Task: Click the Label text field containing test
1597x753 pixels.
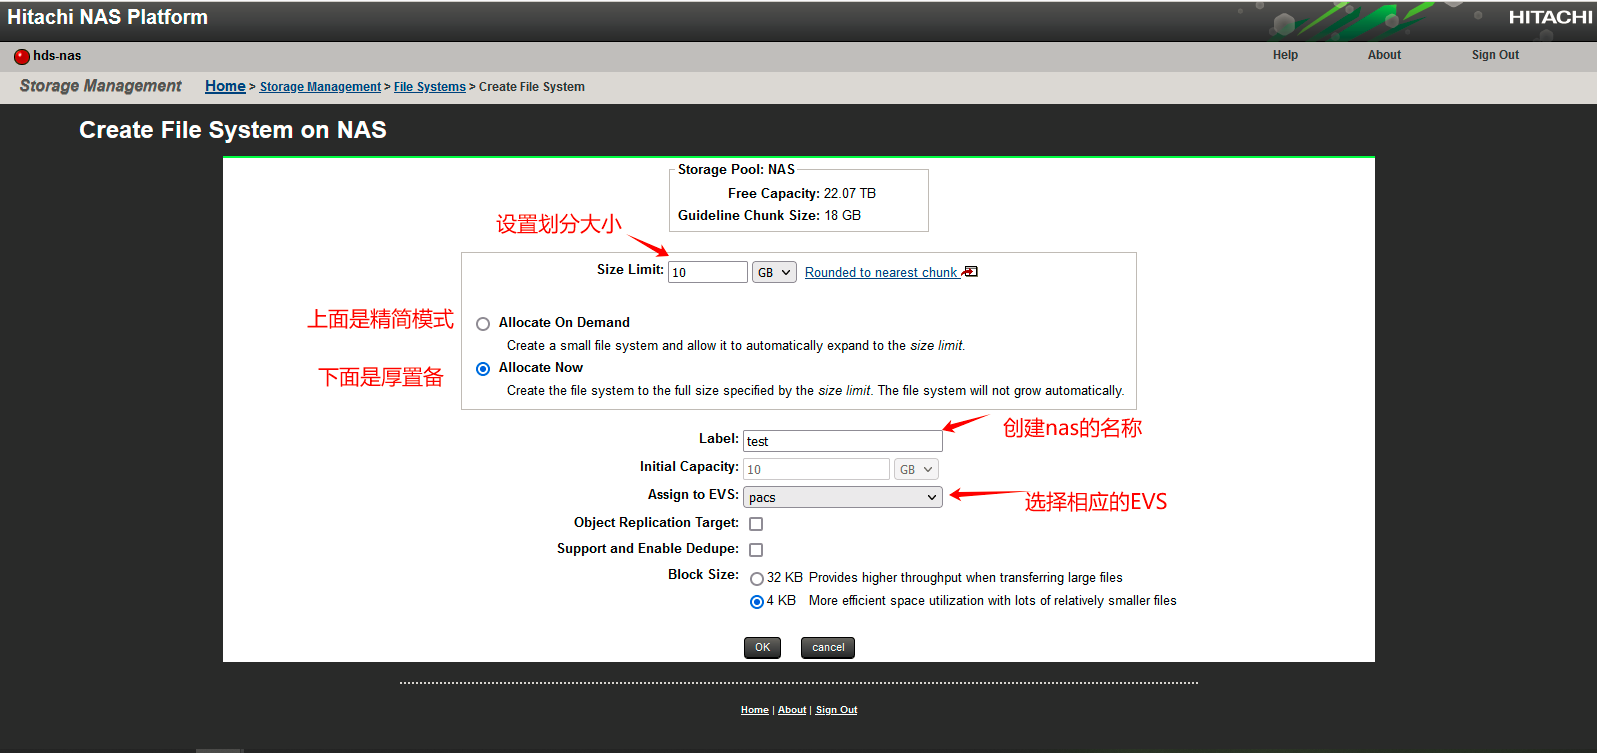Action: coord(843,441)
